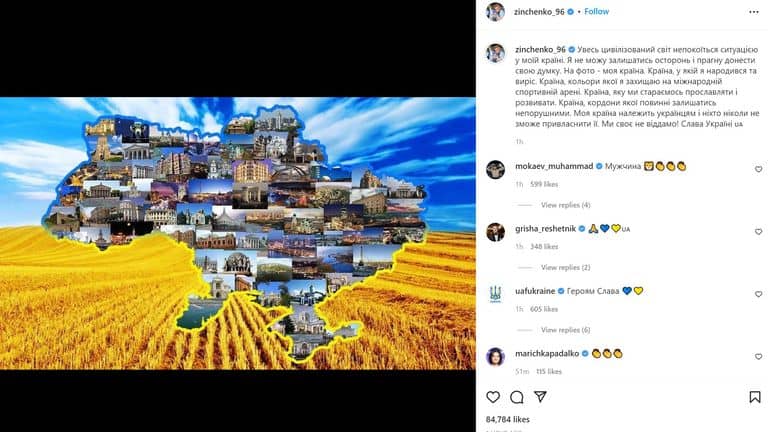Open the three-dot more options menu
The width and height of the screenshot is (768, 432).
click(754, 12)
